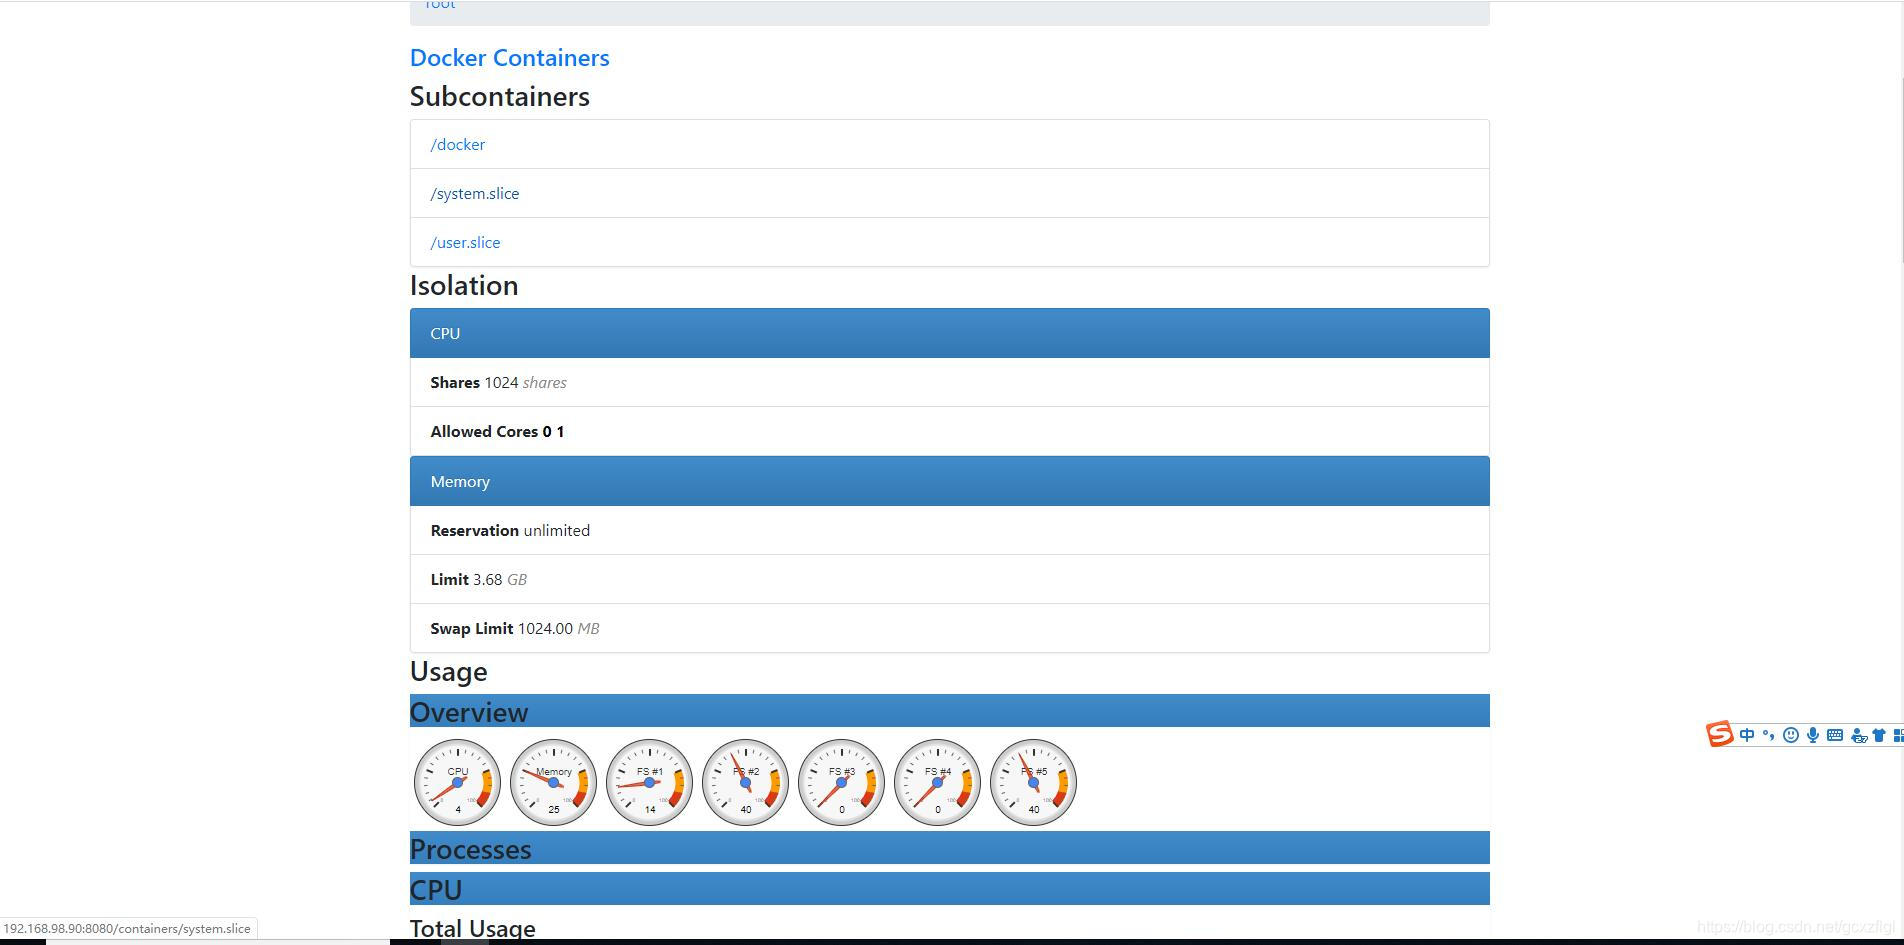Click the FS #5 usage gauge
1904x945 pixels.
(x=1033, y=782)
